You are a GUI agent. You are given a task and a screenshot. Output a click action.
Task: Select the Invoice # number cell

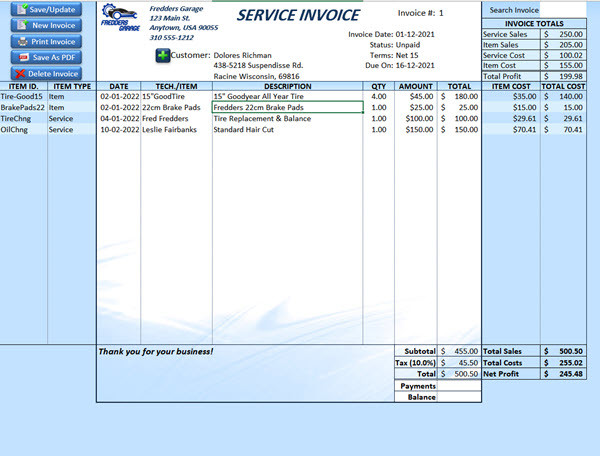point(441,13)
